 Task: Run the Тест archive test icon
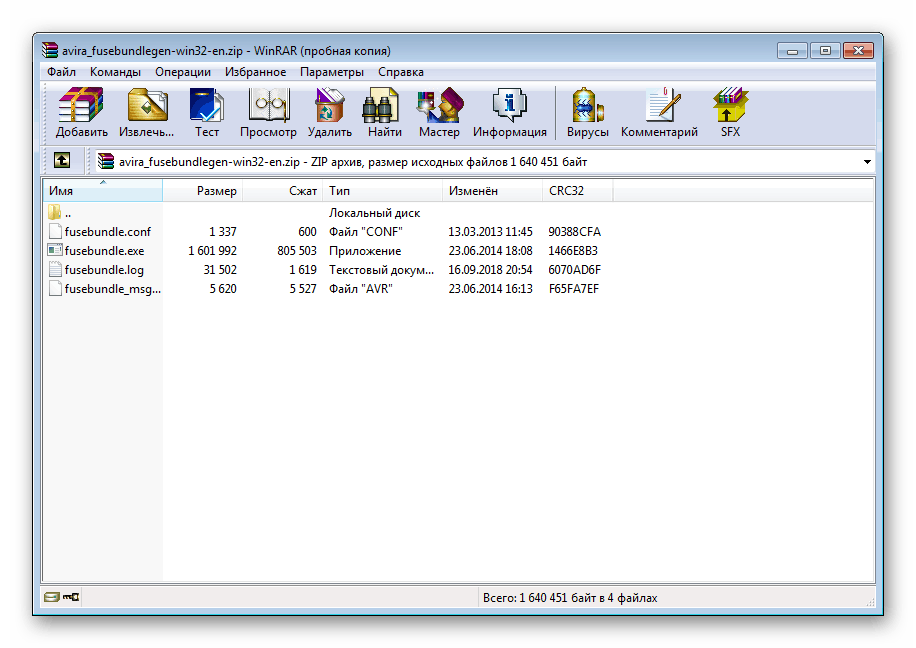207,112
